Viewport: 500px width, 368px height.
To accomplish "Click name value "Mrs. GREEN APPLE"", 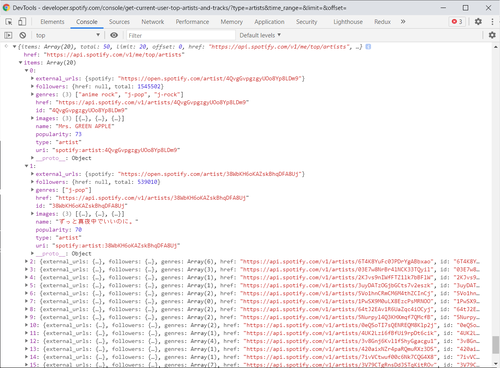I will (85, 126).
